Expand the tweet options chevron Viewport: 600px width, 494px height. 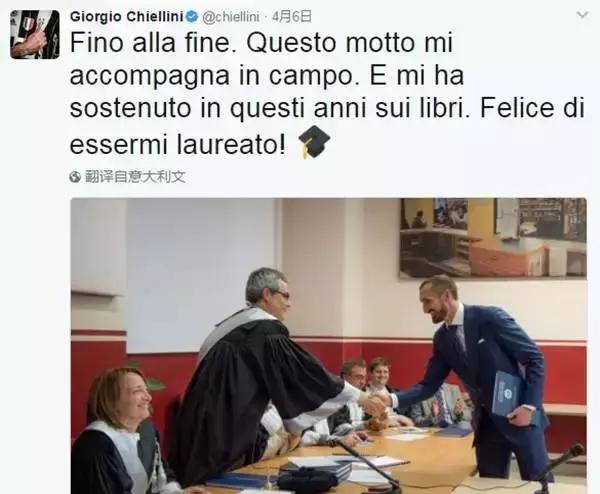tap(582, 15)
